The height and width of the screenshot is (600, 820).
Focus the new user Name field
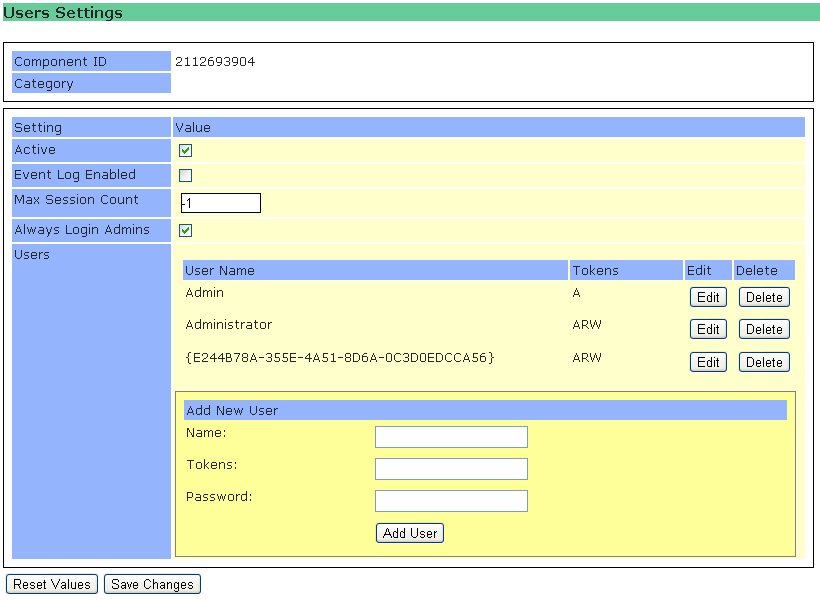coord(451,437)
